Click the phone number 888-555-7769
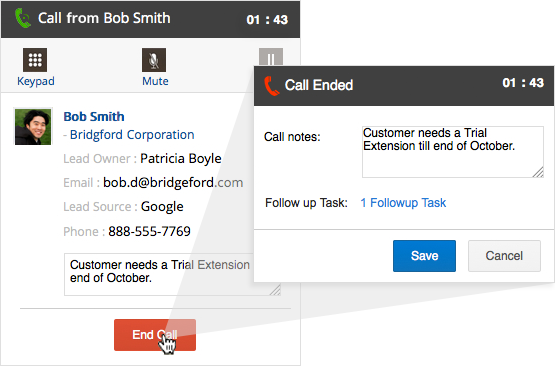 (x=149, y=231)
